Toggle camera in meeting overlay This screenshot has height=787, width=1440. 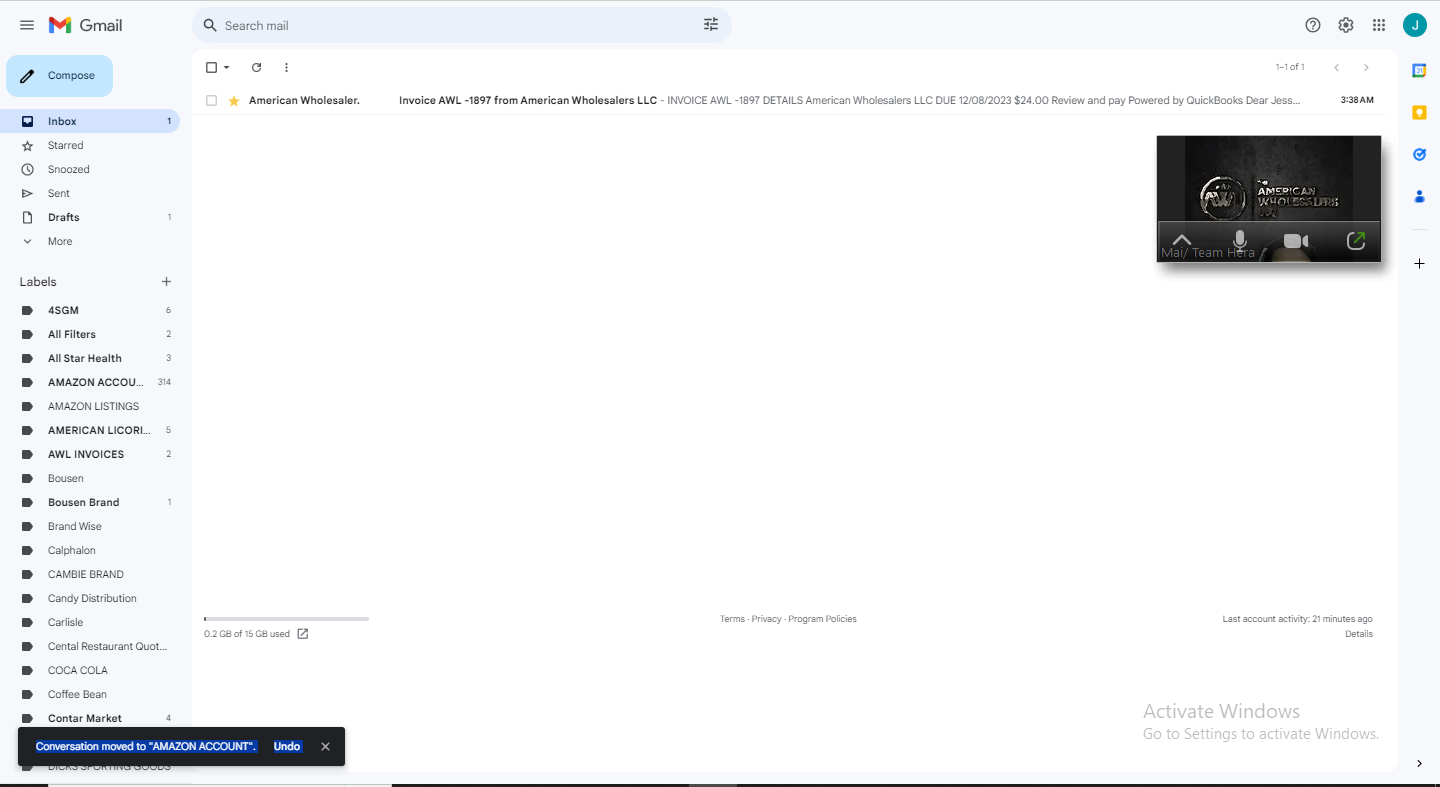(x=1296, y=241)
